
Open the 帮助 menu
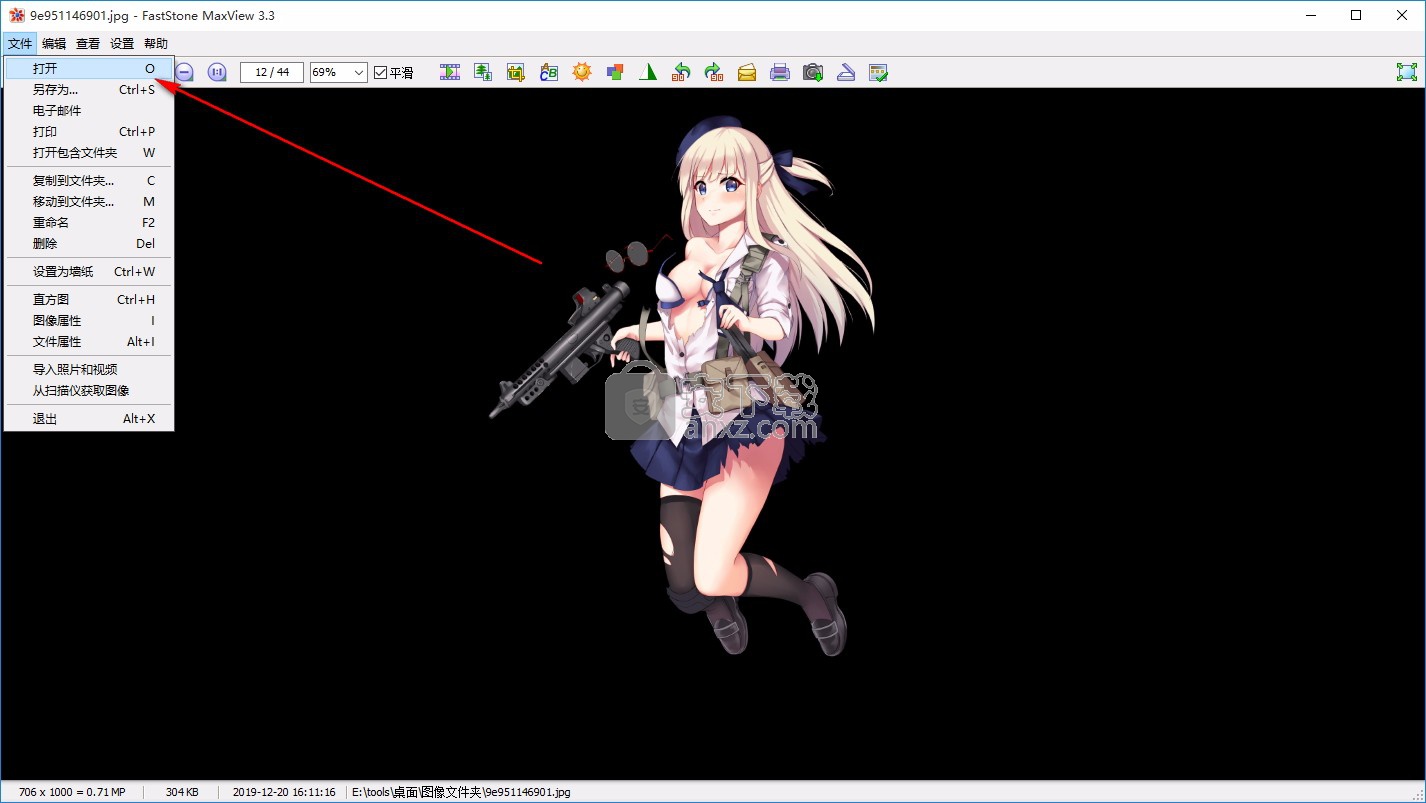pos(156,44)
